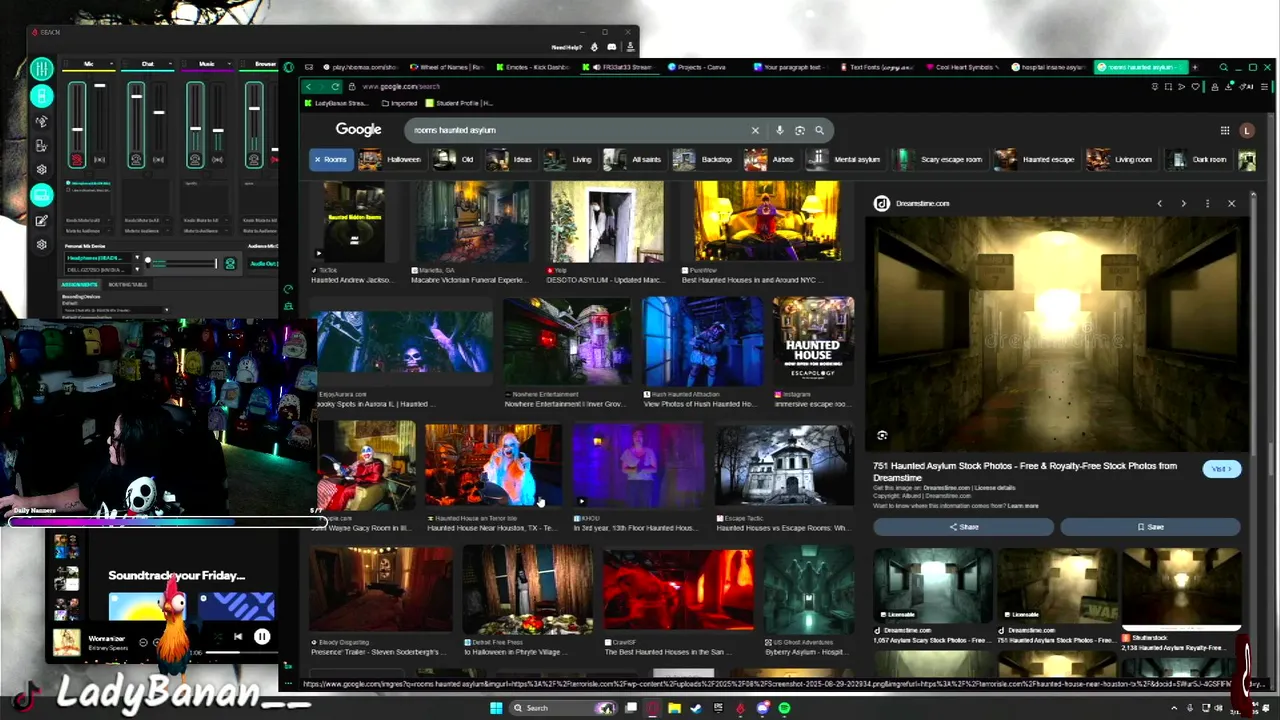Toggle the Browser channel headphone mute button

(x=254, y=160)
